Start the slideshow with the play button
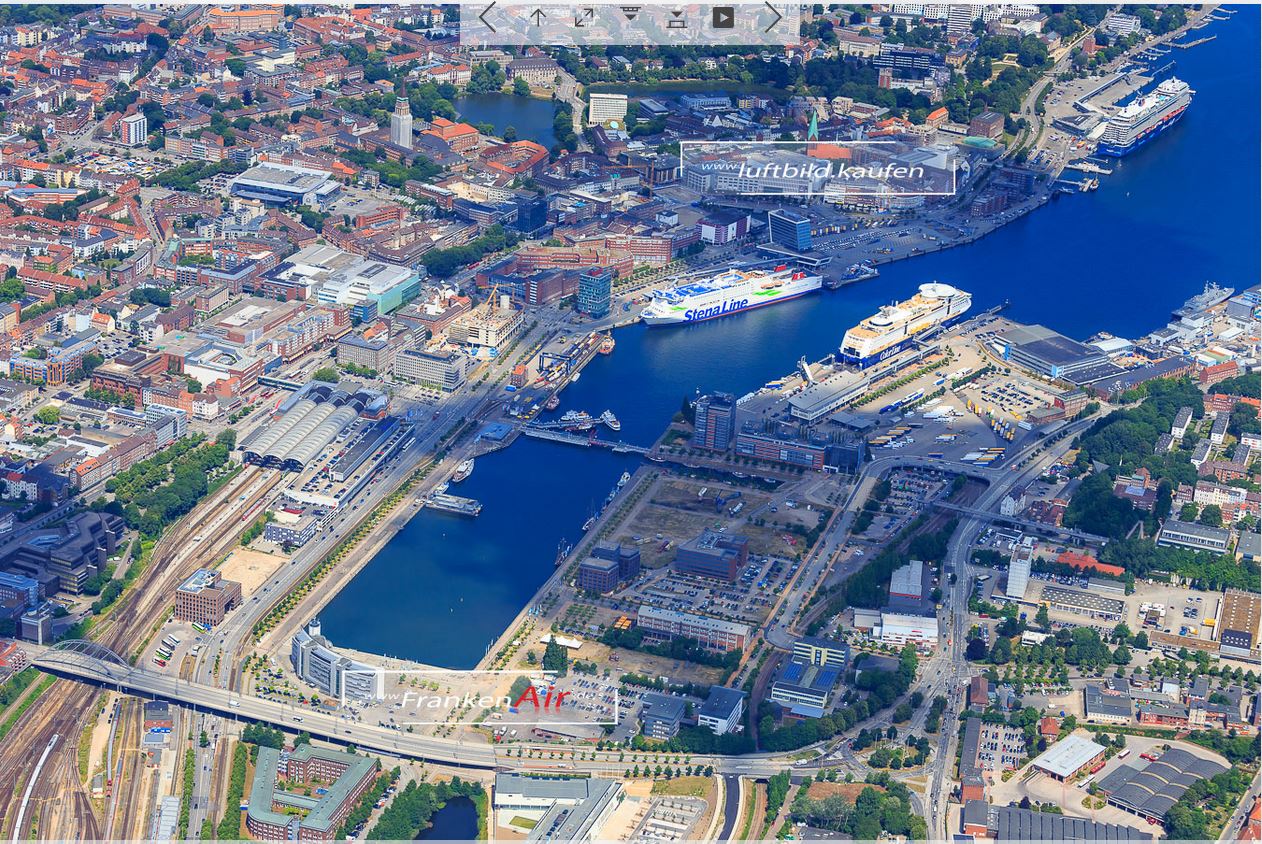Screen dimensions: 1262x844 click(723, 17)
